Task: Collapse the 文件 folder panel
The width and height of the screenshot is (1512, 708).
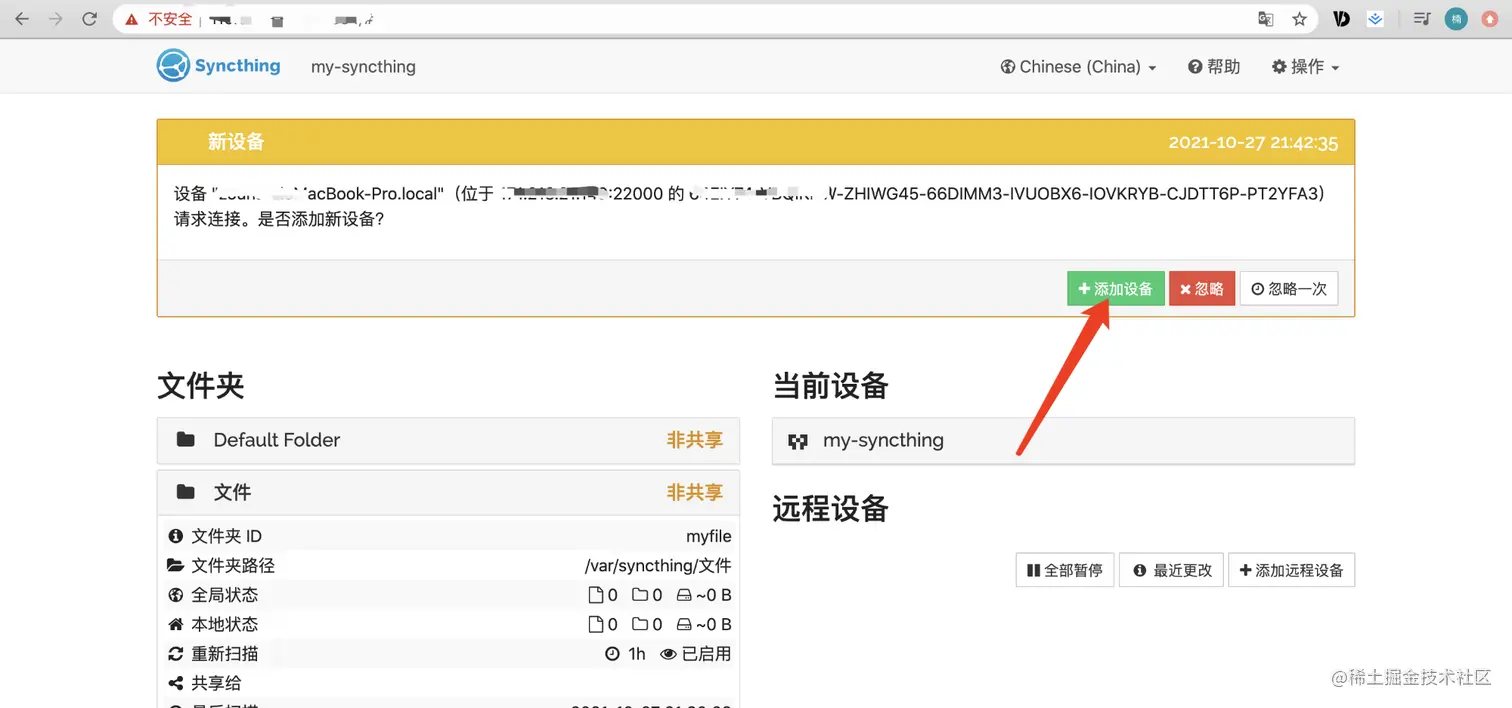Action: click(x=448, y=492)
